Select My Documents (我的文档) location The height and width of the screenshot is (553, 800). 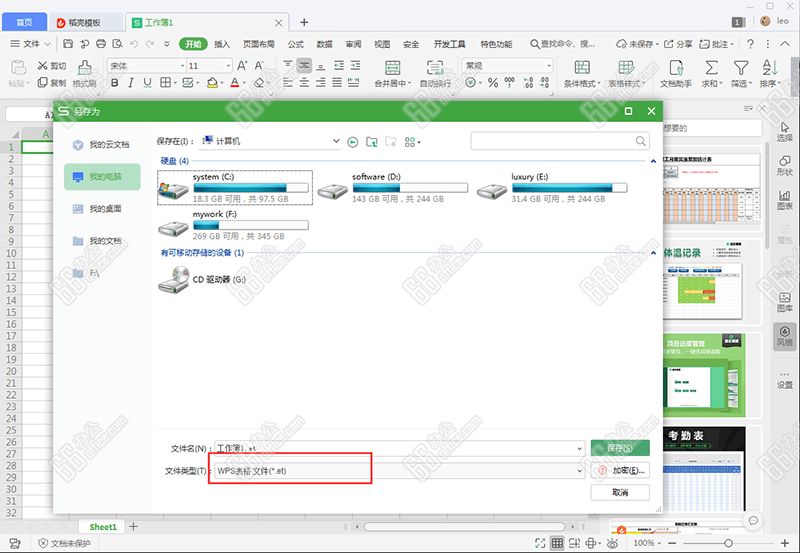pos(102,241)
